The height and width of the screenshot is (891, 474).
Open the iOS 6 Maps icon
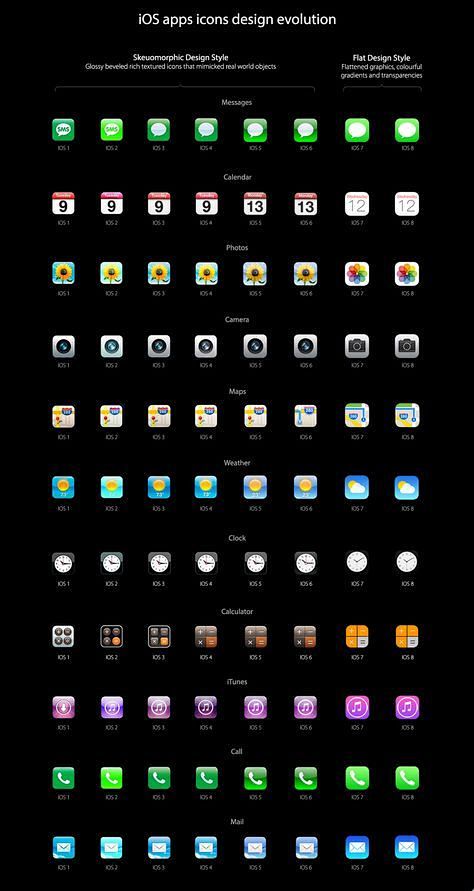pyautogui.click(x=306, y=417)
